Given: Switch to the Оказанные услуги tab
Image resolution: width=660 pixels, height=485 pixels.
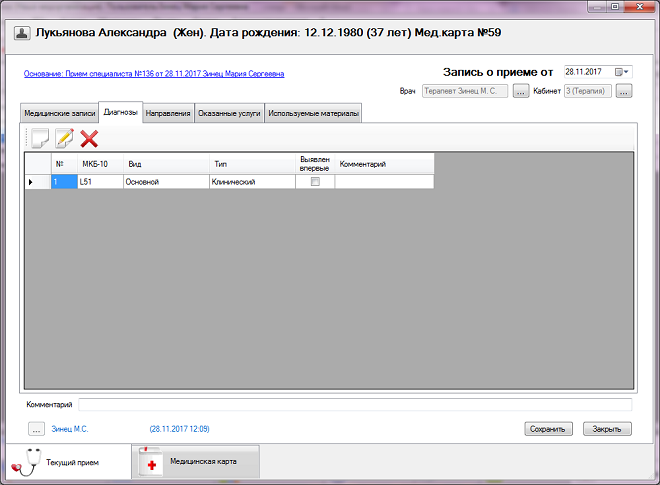Looking at the screenshot, I should click(229, 113).
